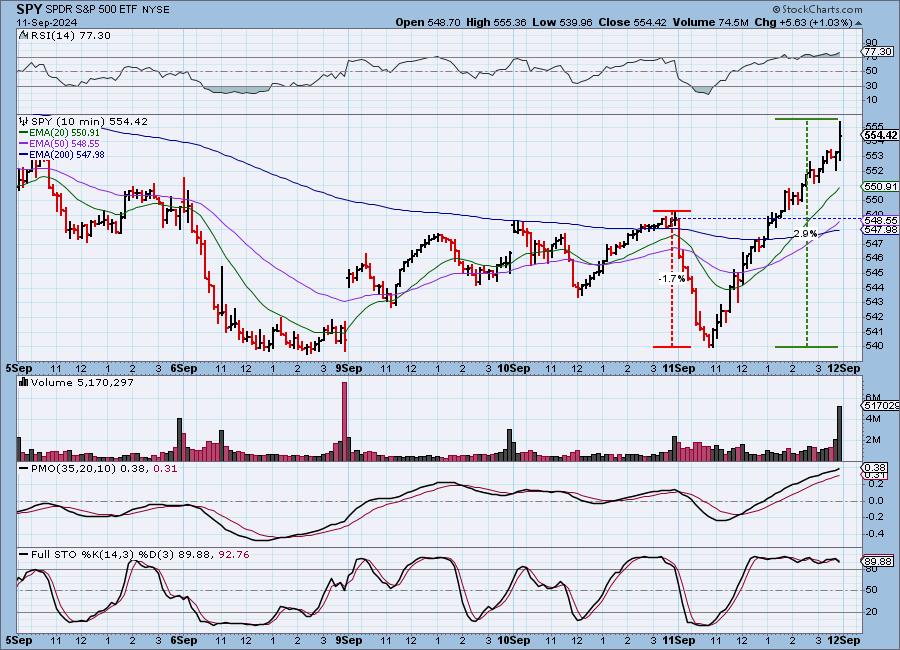This screenshot has width=900, height=650.
Task: Click the 77.30 RSI tag on right axis
Action: click(x=879, y=52)
